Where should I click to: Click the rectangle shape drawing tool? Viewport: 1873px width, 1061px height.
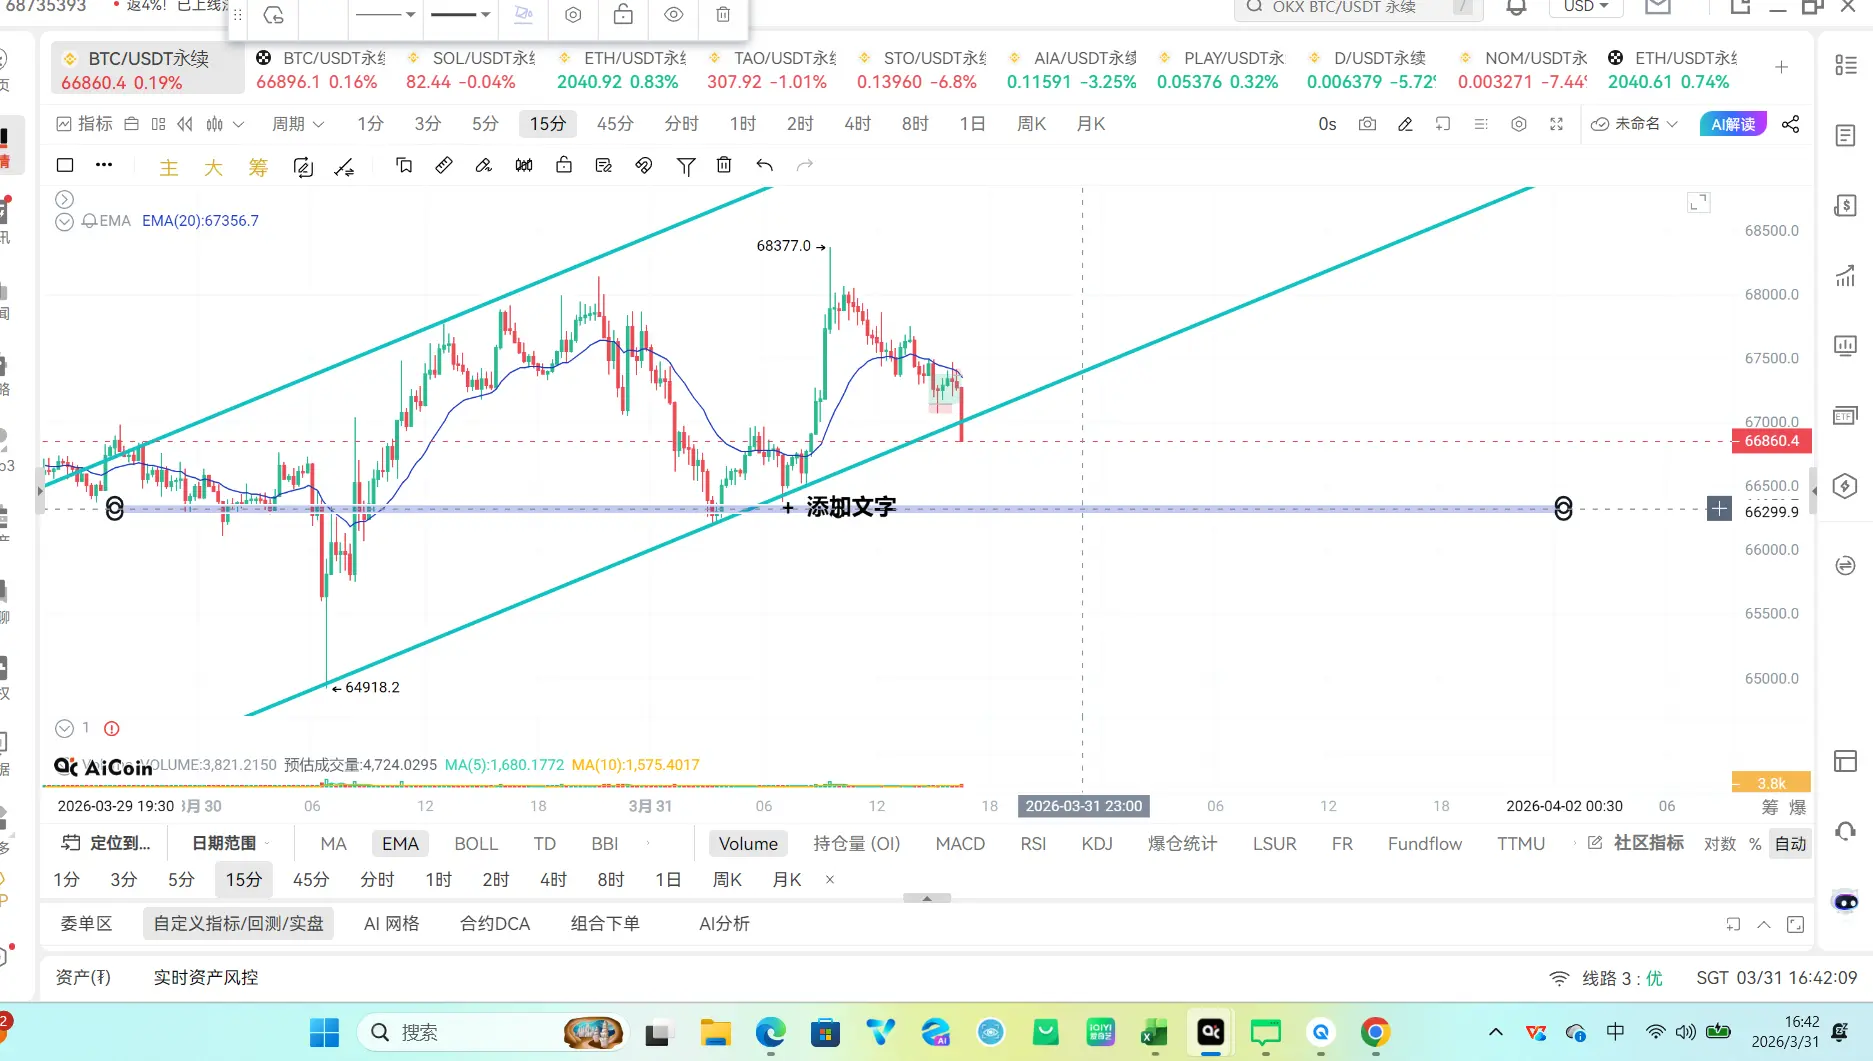coord(65,165)
